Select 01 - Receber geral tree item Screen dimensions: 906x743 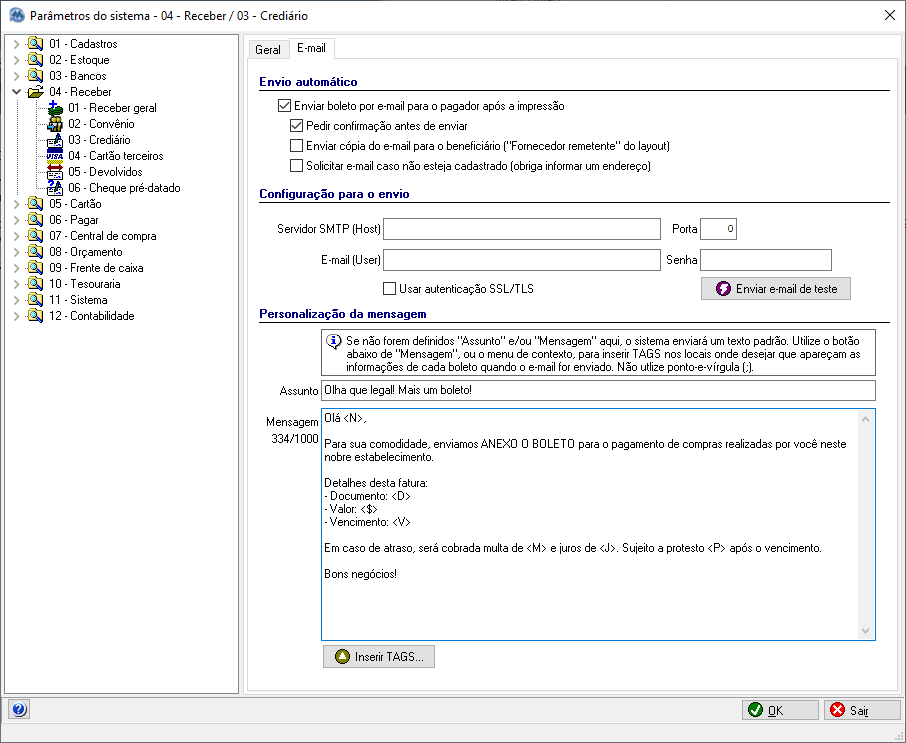[112, 108]
